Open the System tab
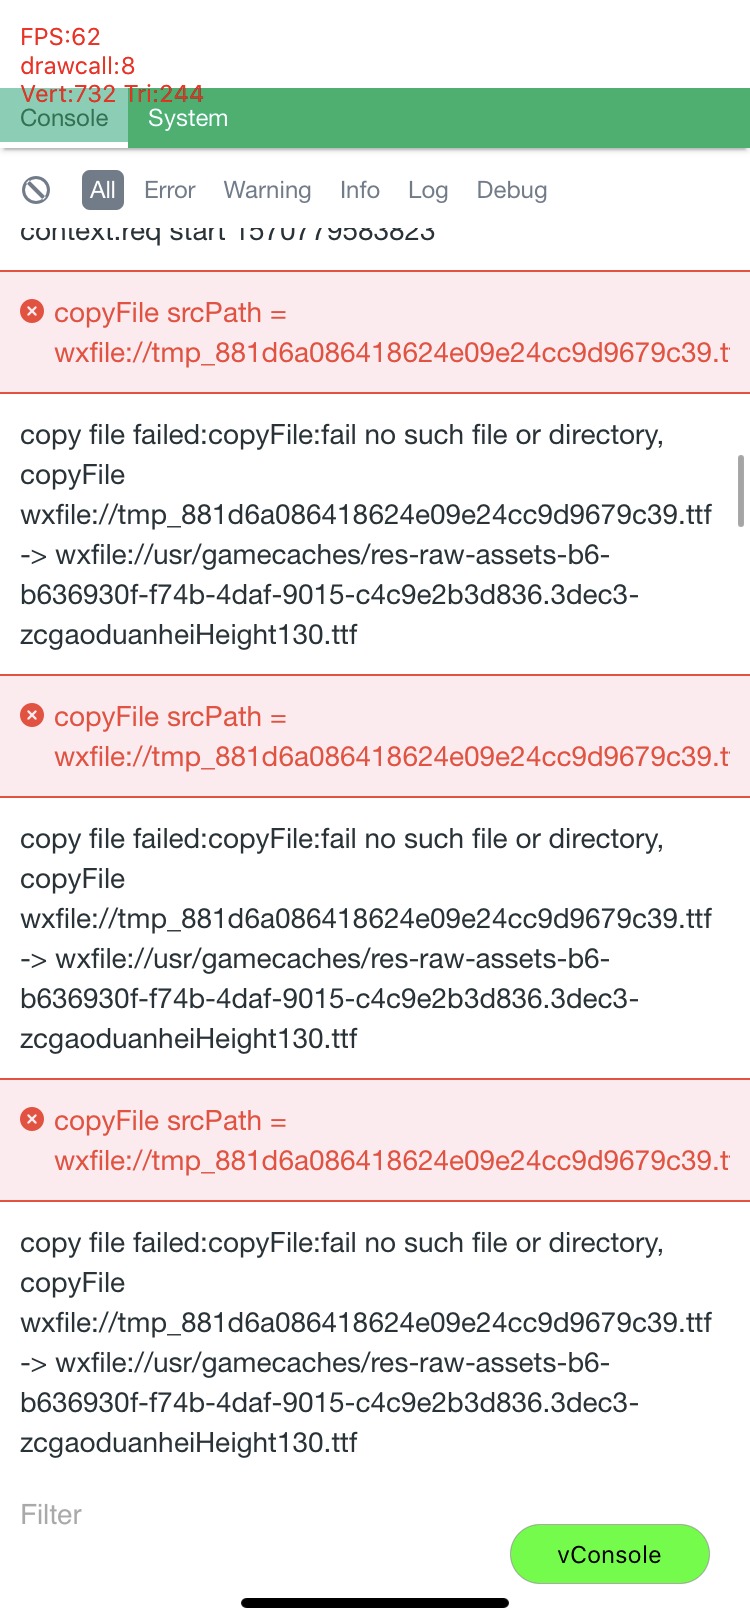750x1624 pixels. pyautogui.click(x=188, y=119)
